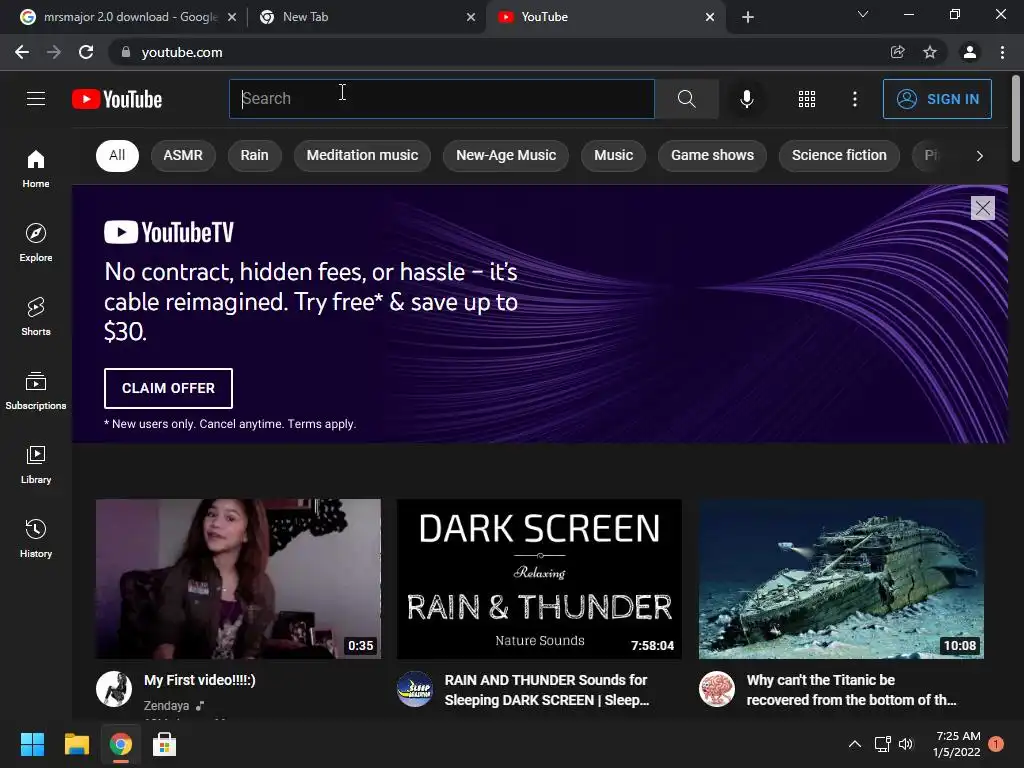Select the Game shows chip
Viewport: 1024px width, 768px height.
click(x=712, y=155)
